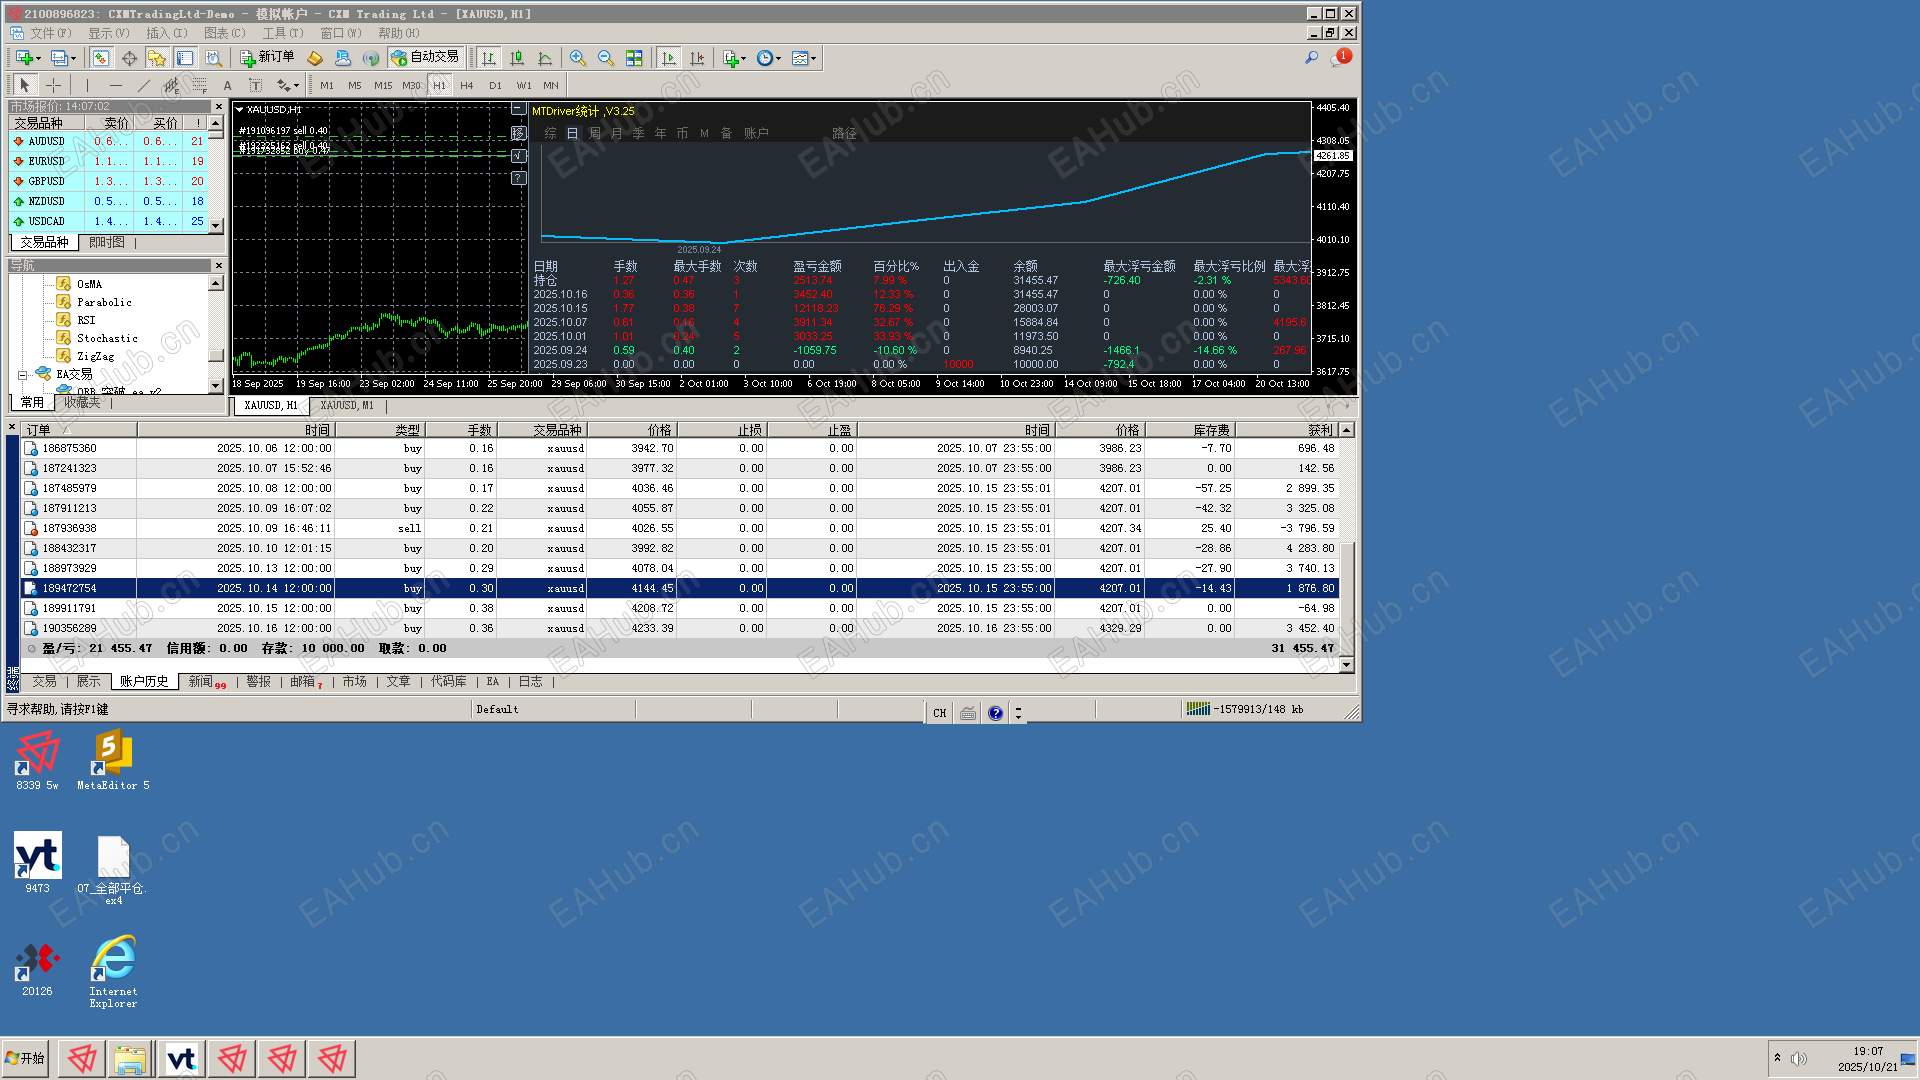
Task: Switch chart to candlesticks
Action: [x=517, y=58]
